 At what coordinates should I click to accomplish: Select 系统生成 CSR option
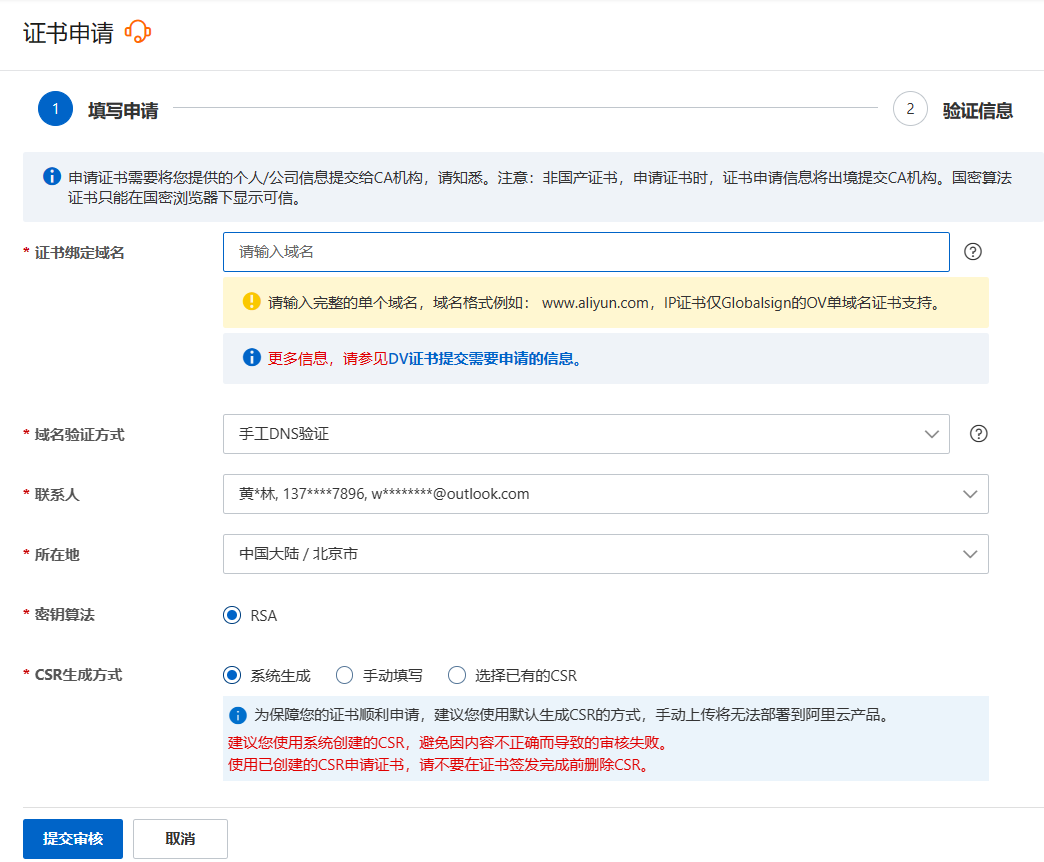232,676
